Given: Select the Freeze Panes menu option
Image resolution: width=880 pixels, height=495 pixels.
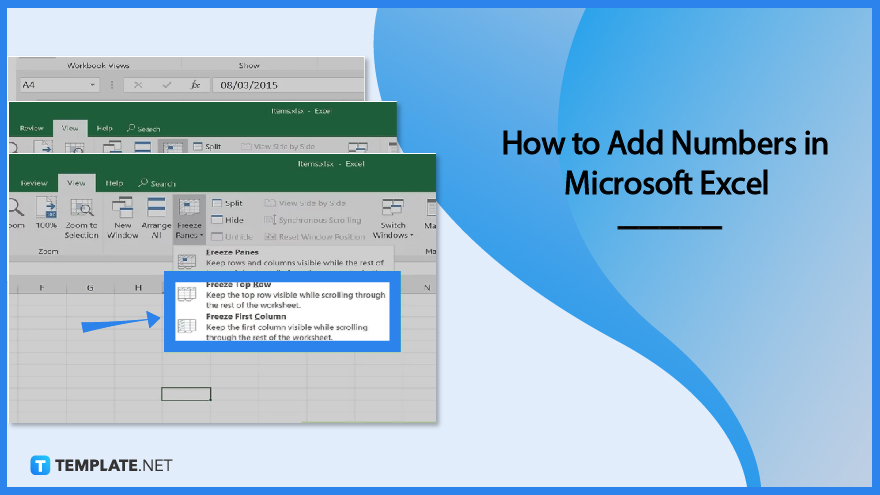Looking at the screenshot, I should click(x=283, y=258).
